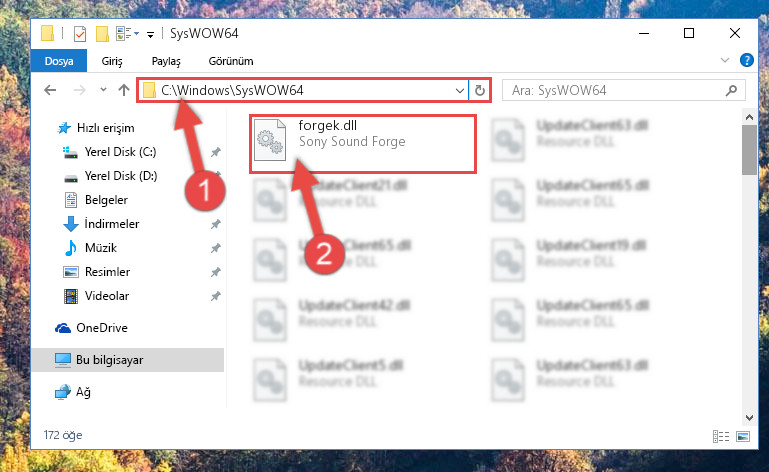Open the Explorer help question mark icon
The image size is (769, 472).
[x=746, y=60]
